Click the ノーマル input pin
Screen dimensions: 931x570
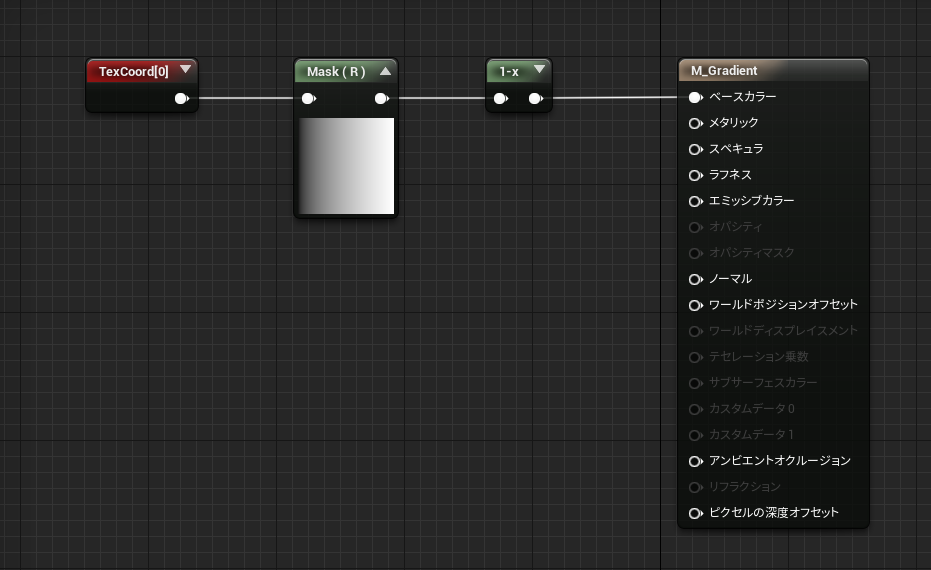pos(695,279)
